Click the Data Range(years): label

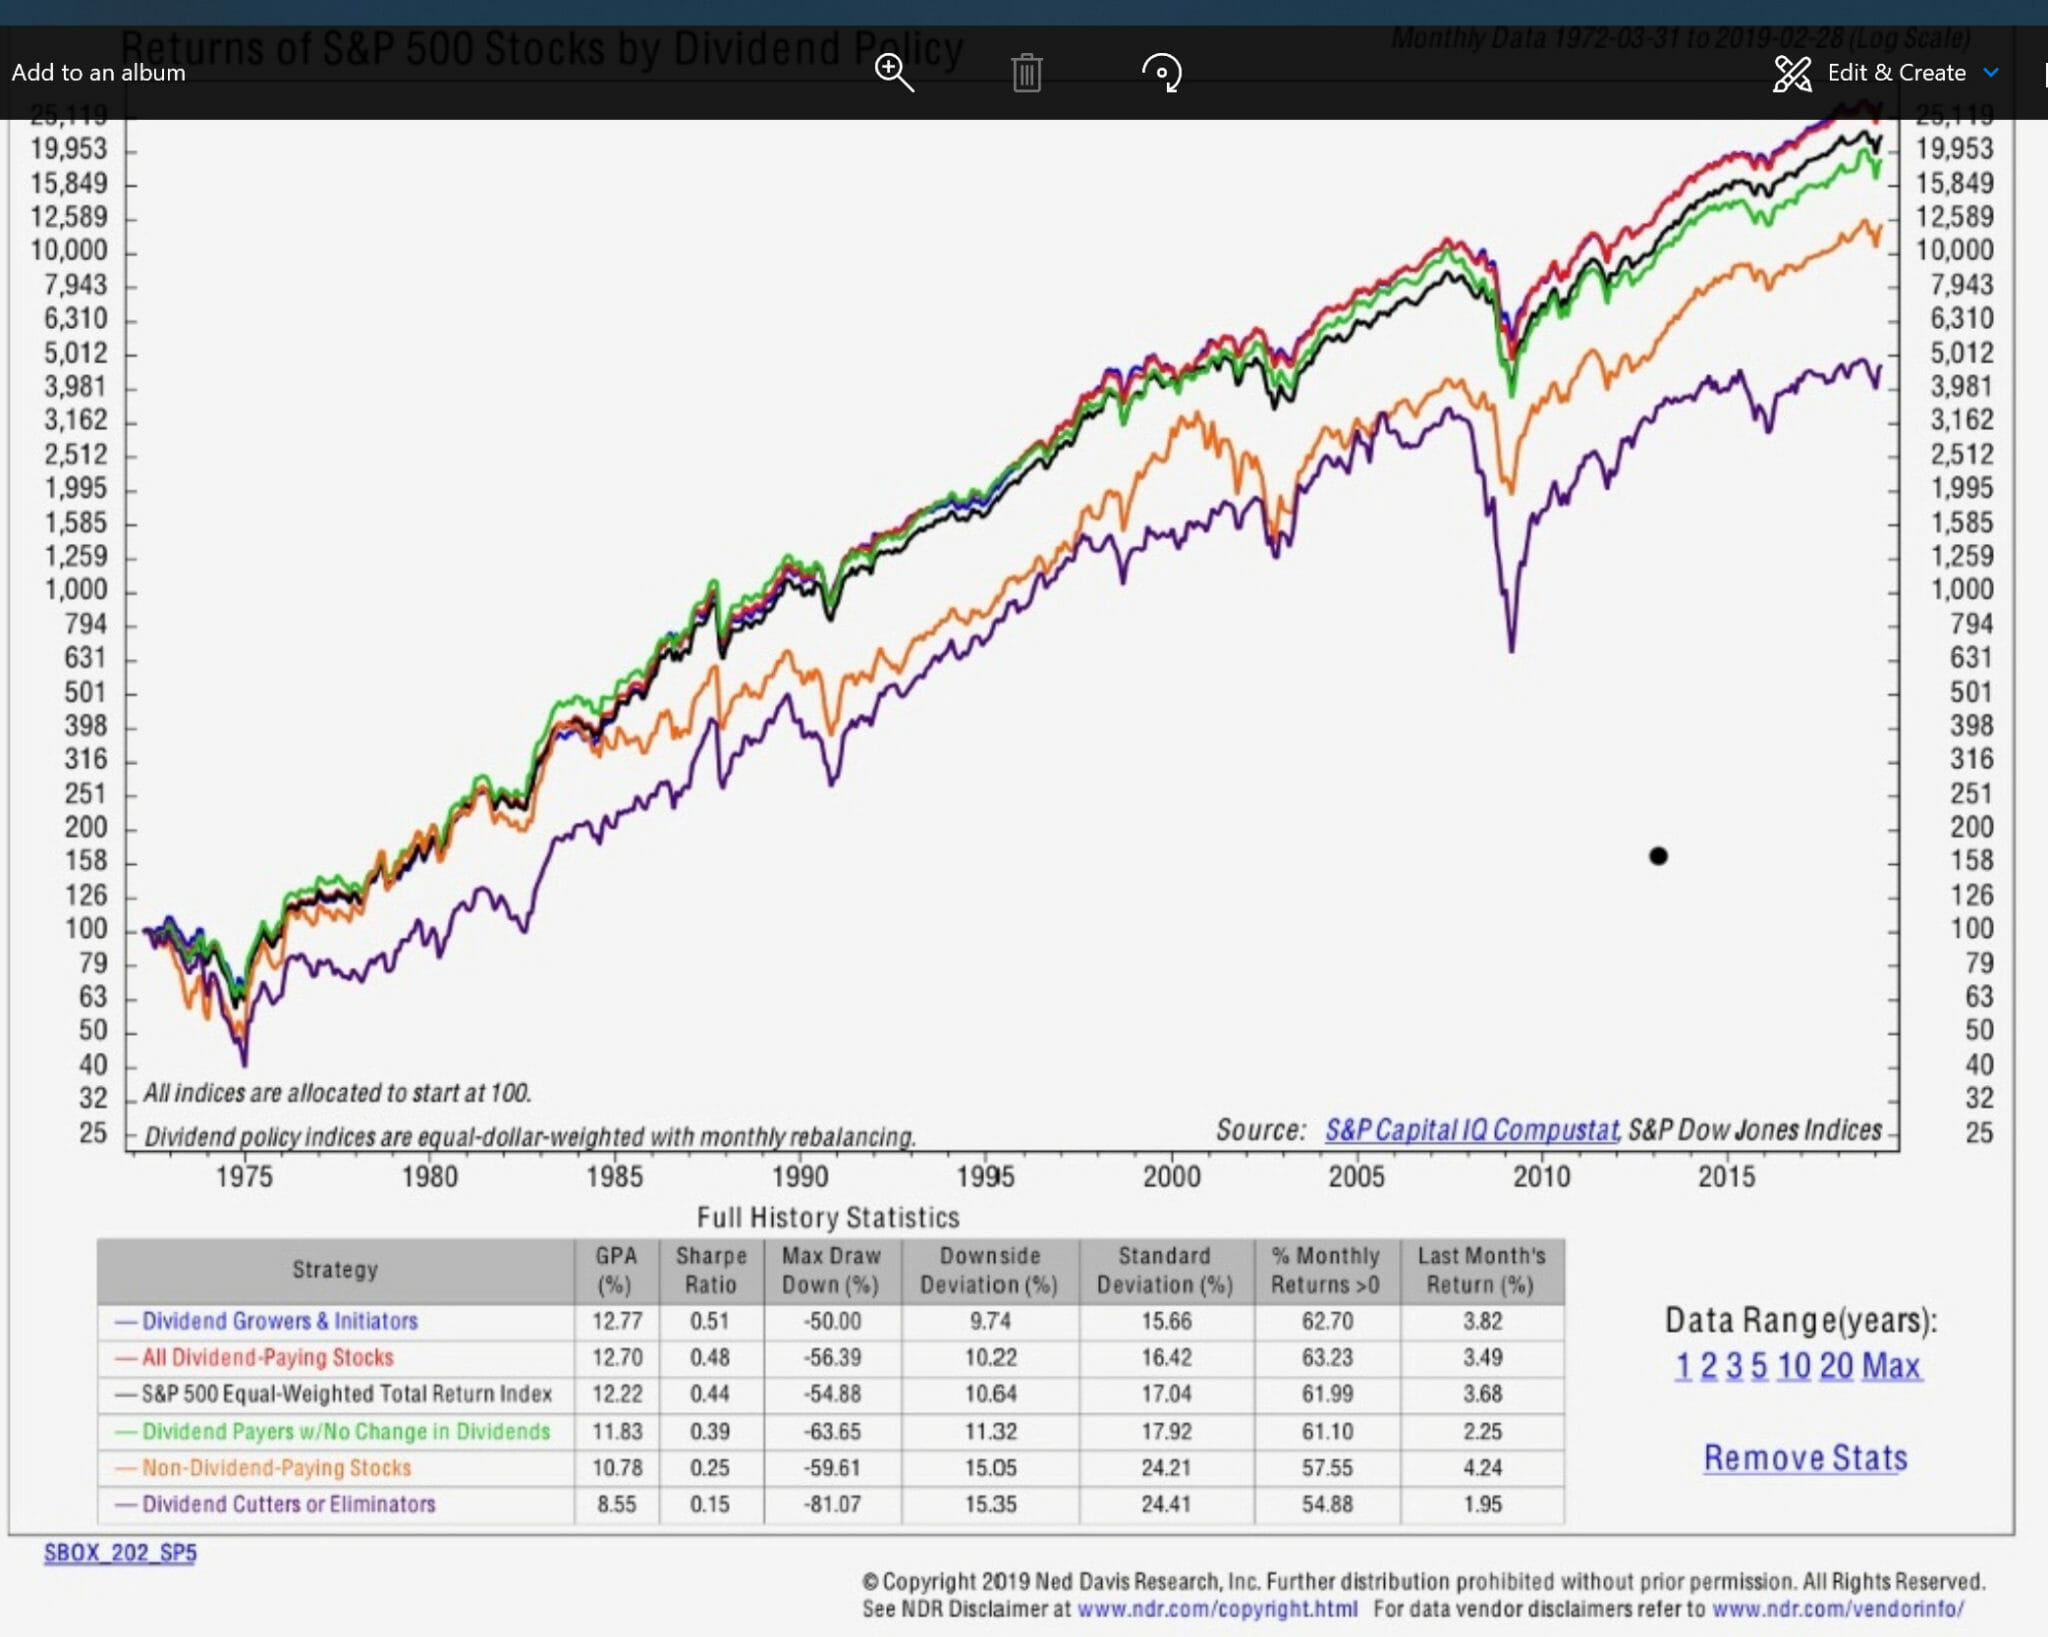(1801, 1320)
